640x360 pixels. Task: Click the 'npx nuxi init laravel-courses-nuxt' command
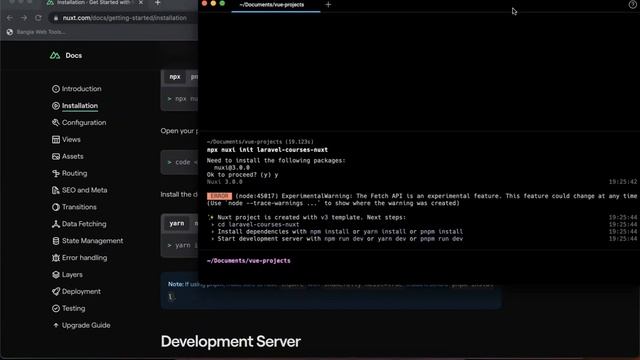pyautogui.click(x=267, y=150)
